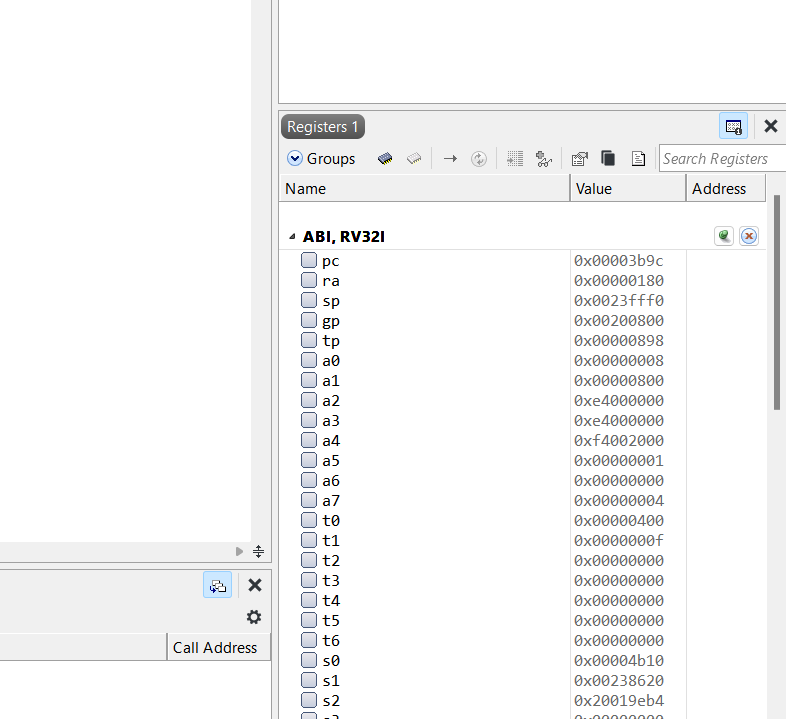Select the t2 register name
This screenshot has width=786, height=719.
tap(331, 561)
